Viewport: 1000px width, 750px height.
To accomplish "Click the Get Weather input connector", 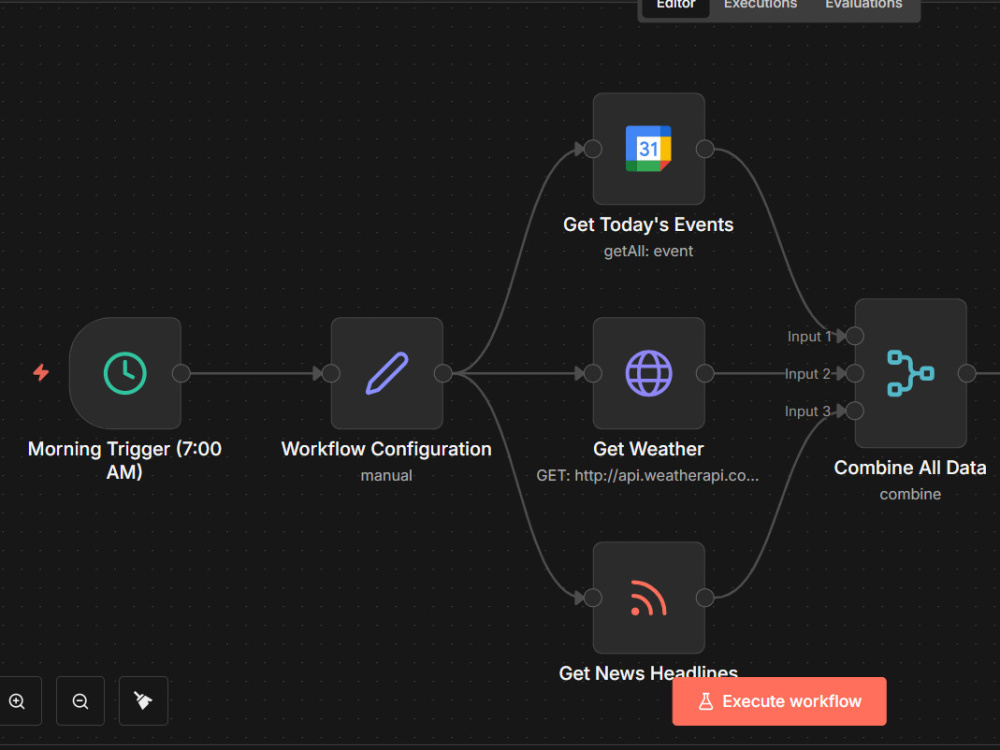I will (x=593, y=373).
